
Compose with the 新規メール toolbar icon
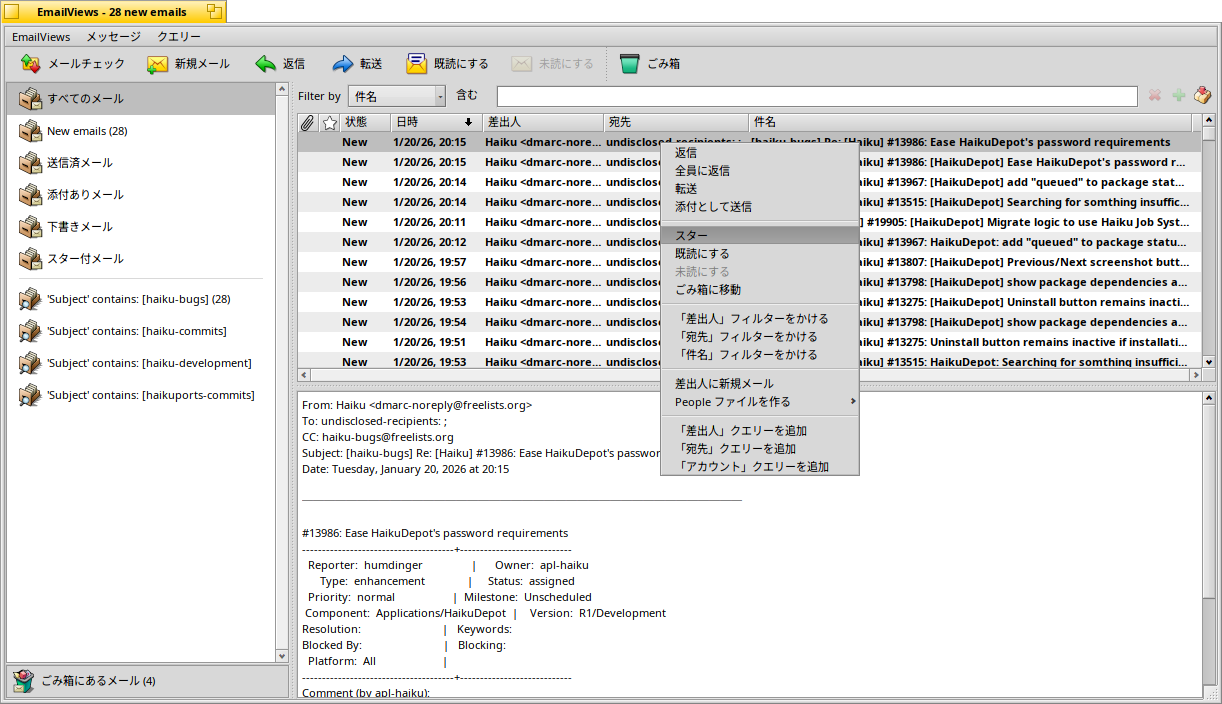pyautogui.click(x=157, y=64)
